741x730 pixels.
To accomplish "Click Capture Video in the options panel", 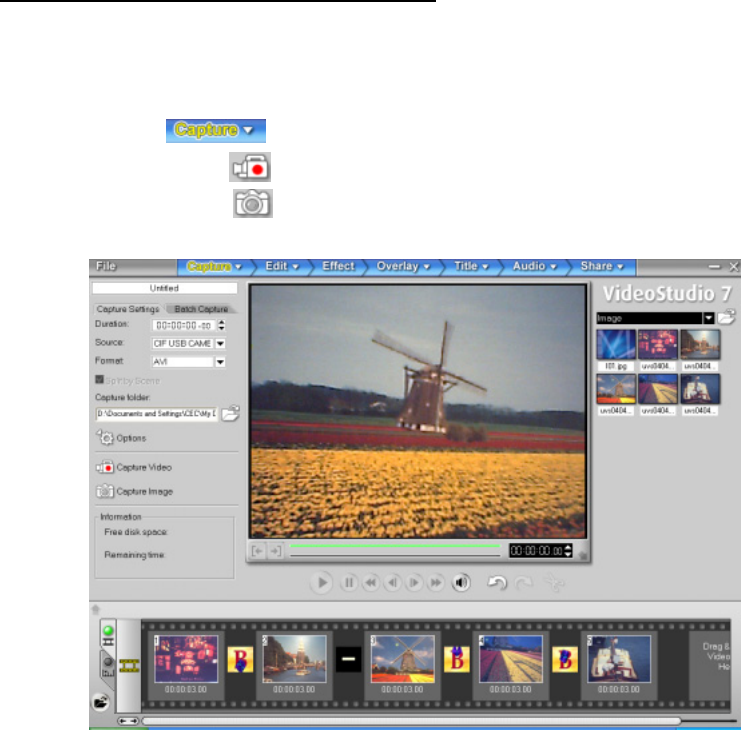I will pos(134,467).
